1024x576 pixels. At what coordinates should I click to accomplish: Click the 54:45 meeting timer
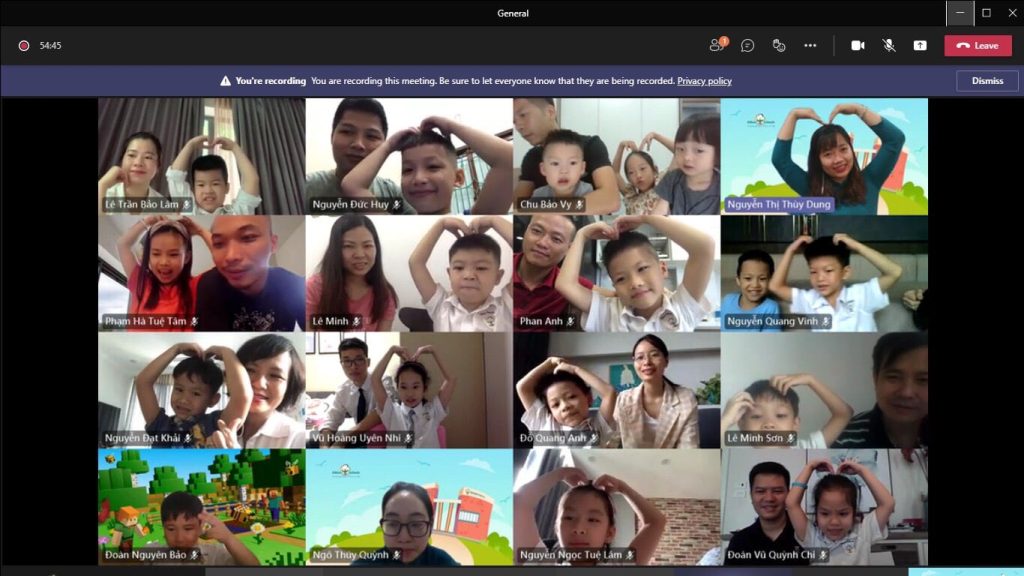click(x=51, y=45)
